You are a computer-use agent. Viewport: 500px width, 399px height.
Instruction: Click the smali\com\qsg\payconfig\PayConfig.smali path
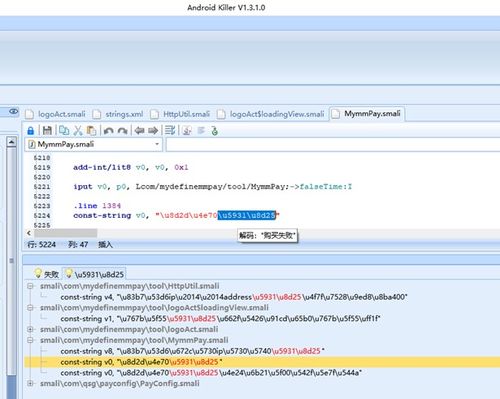(120, 384)
